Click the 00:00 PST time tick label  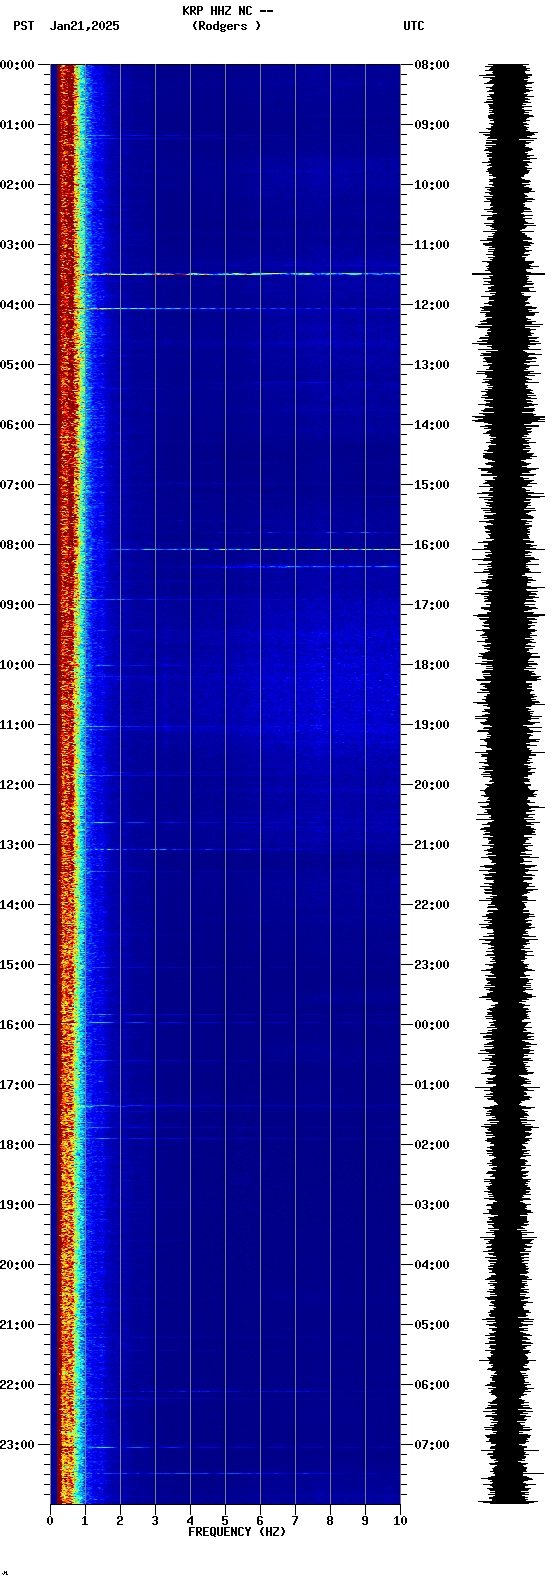[18, 65]
